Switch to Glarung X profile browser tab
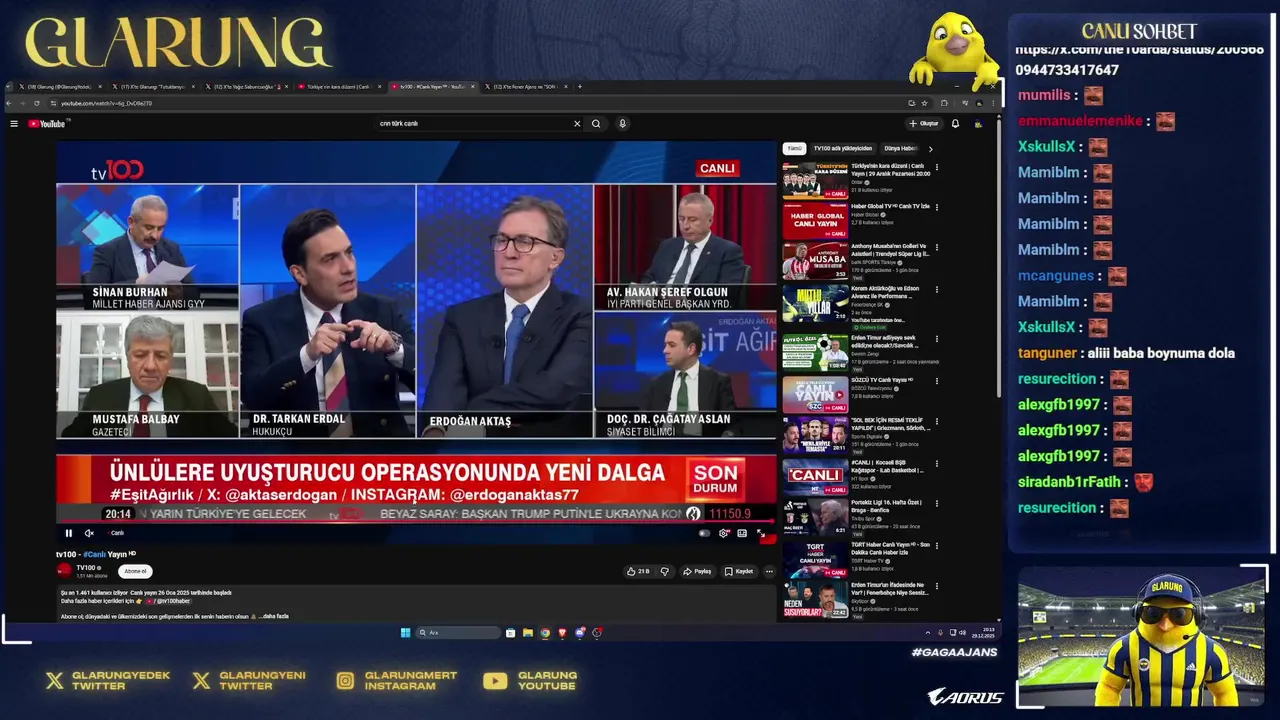This screenshot has height=720, width=1280. 60,87
